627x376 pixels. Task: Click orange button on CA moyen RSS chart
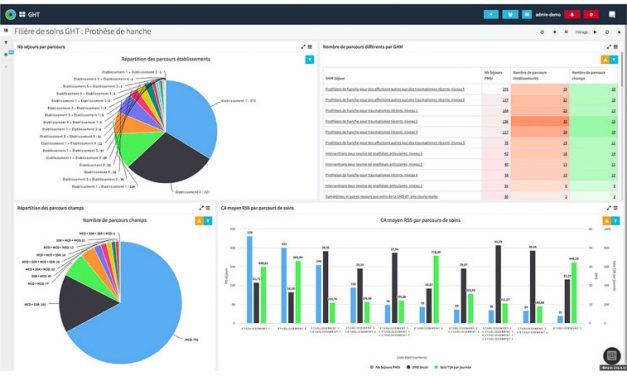607,221
